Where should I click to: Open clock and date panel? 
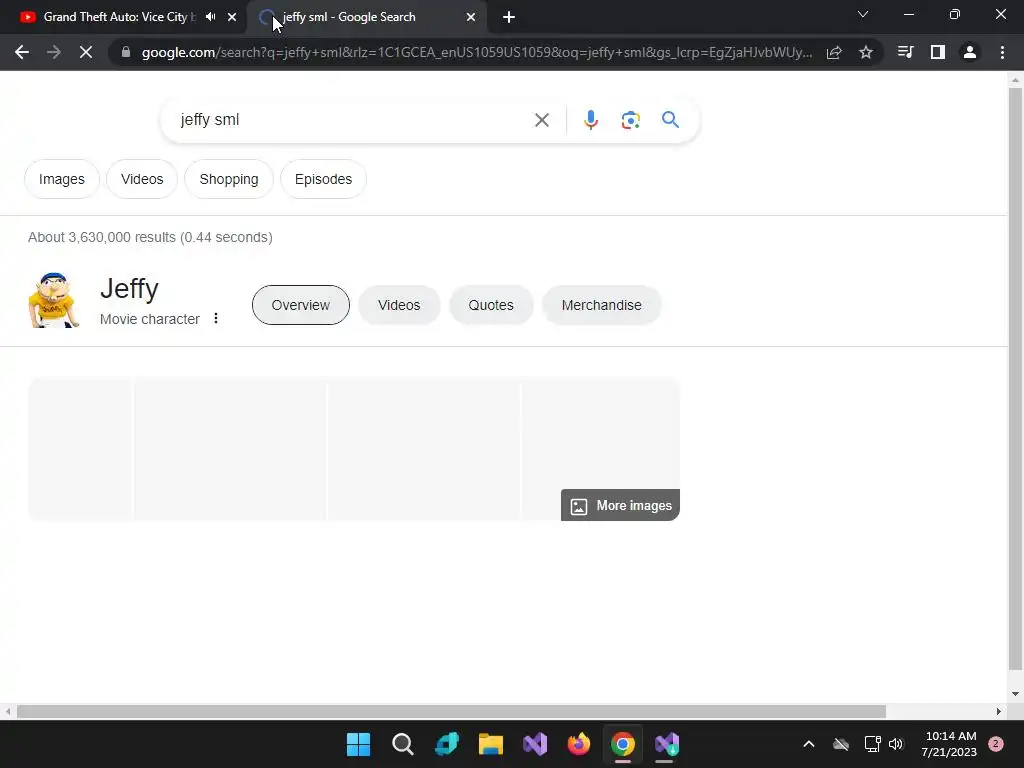pyautogui.click(x=950, y=744)
